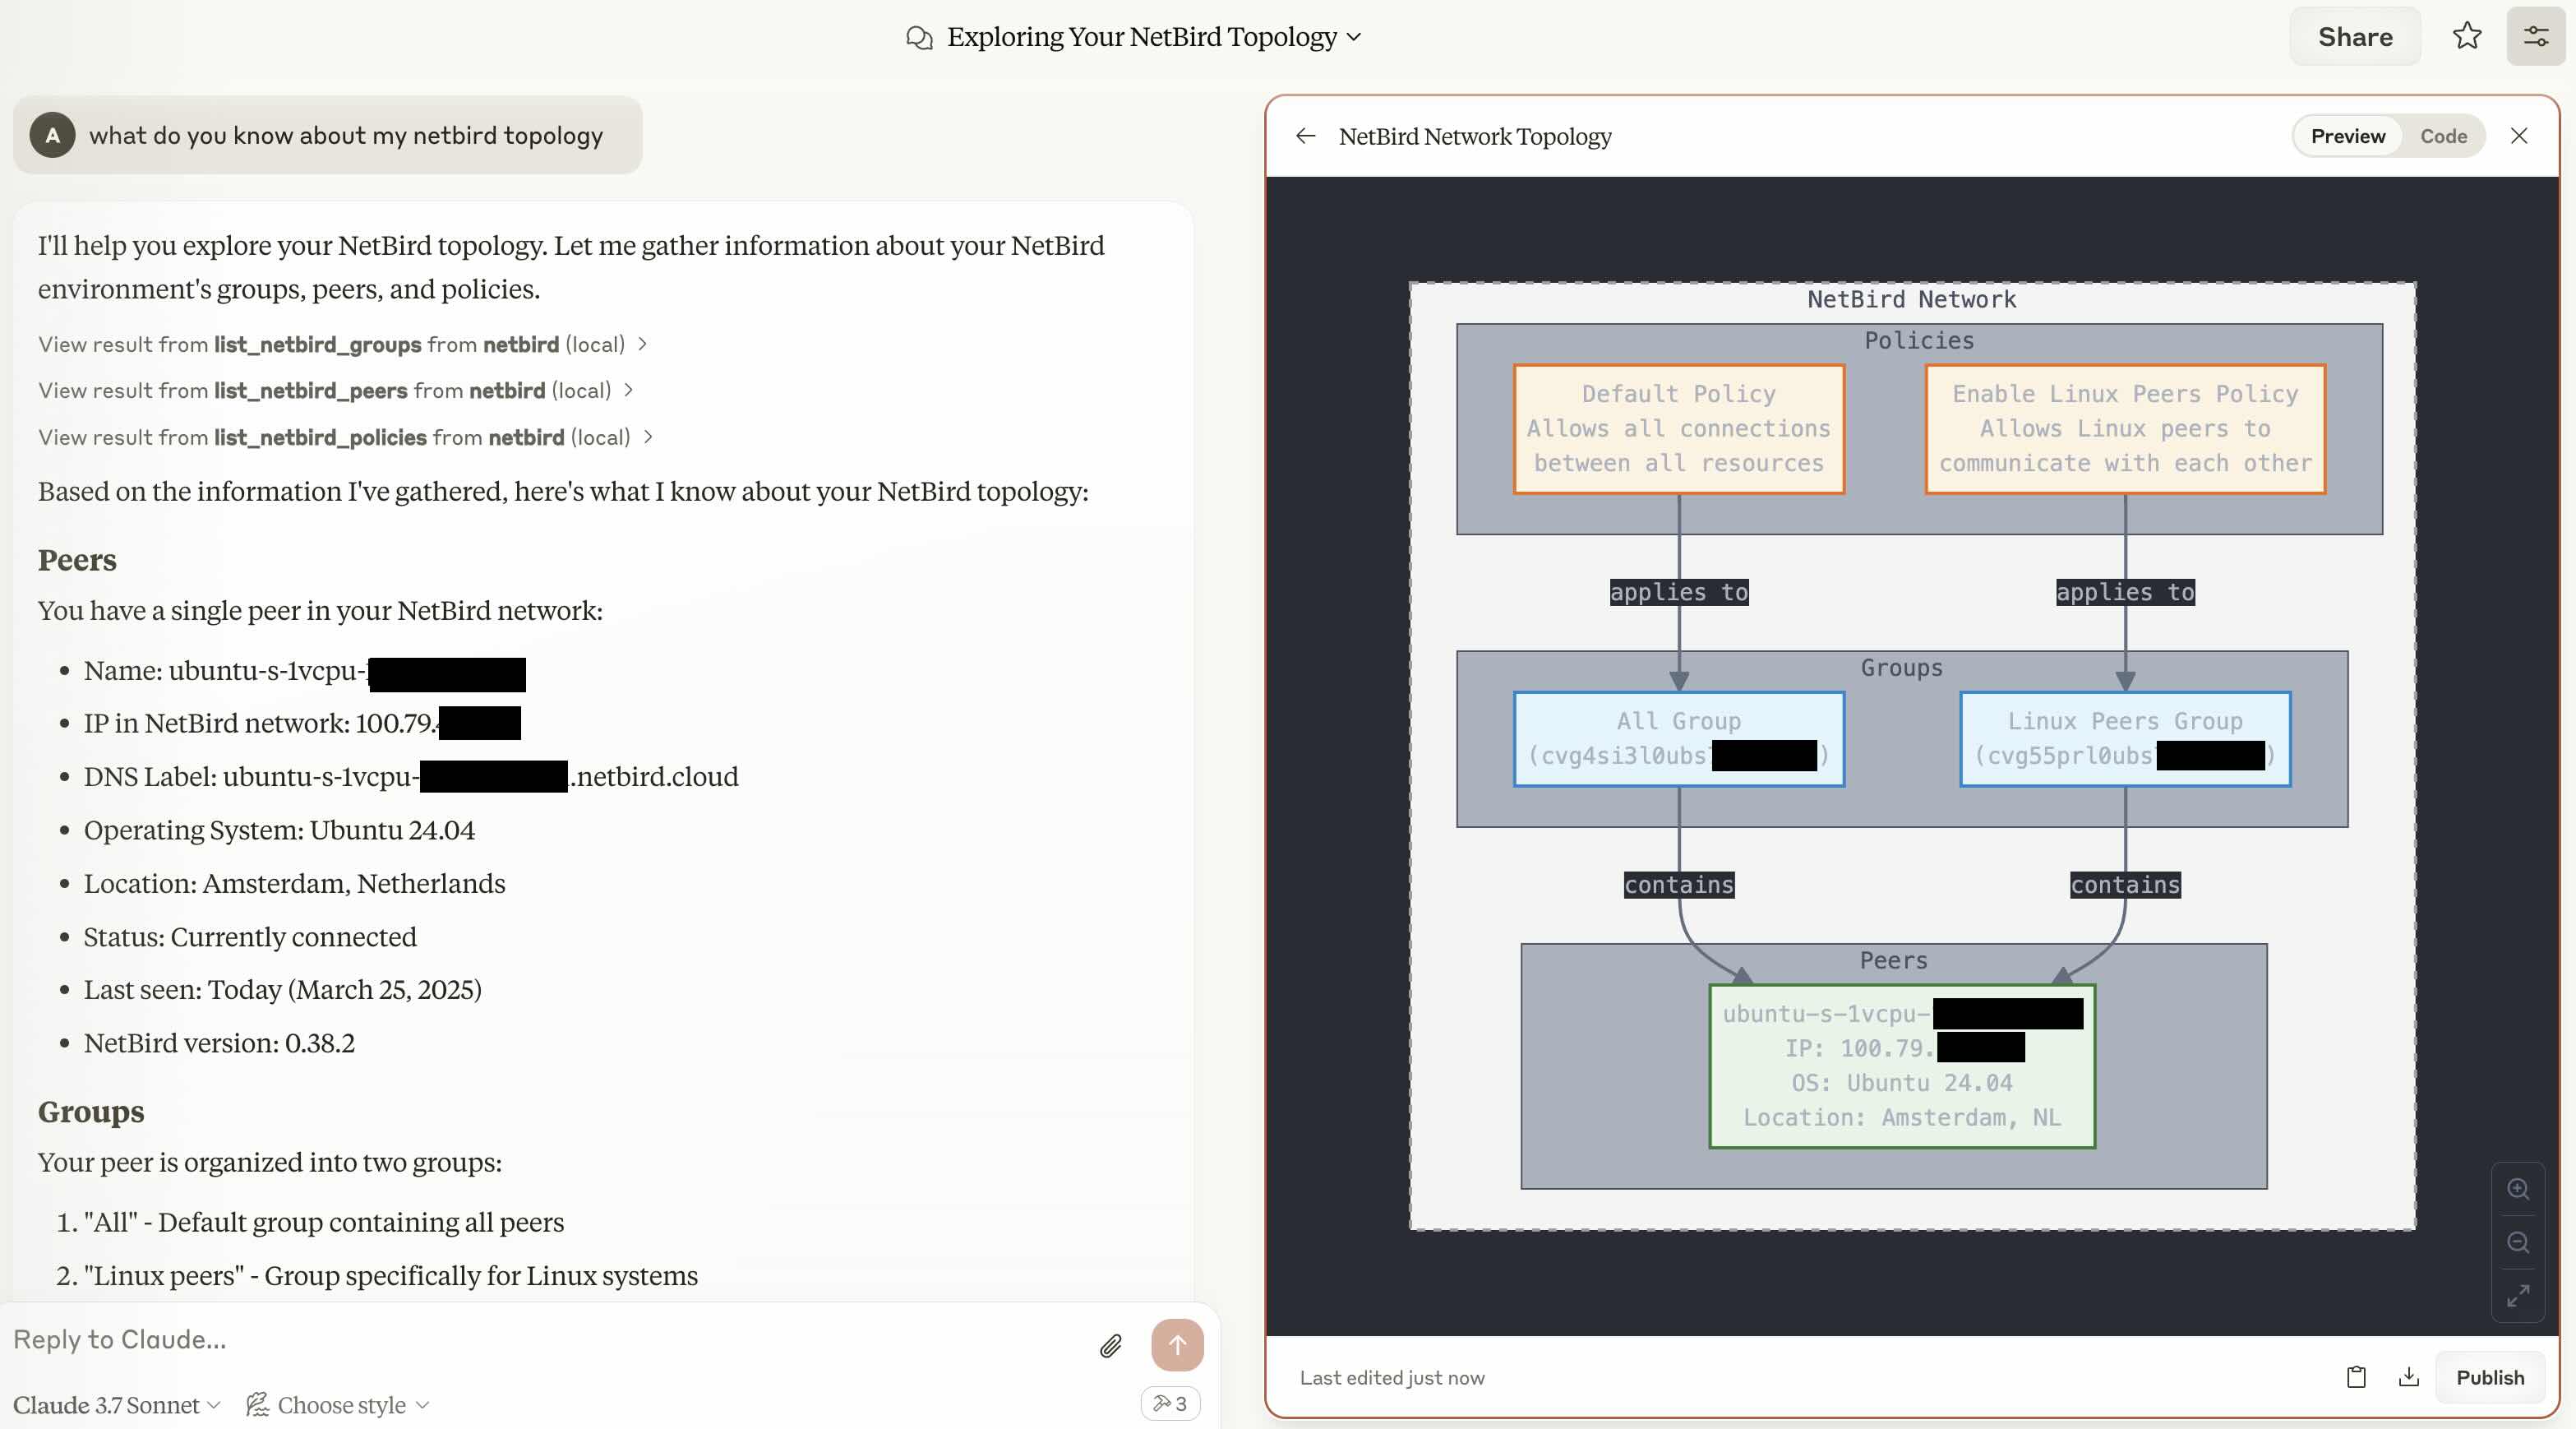Viewport: 2576px width, 1429px height.
Task: Switch artifact to Code view
Action: point(2443,136)
